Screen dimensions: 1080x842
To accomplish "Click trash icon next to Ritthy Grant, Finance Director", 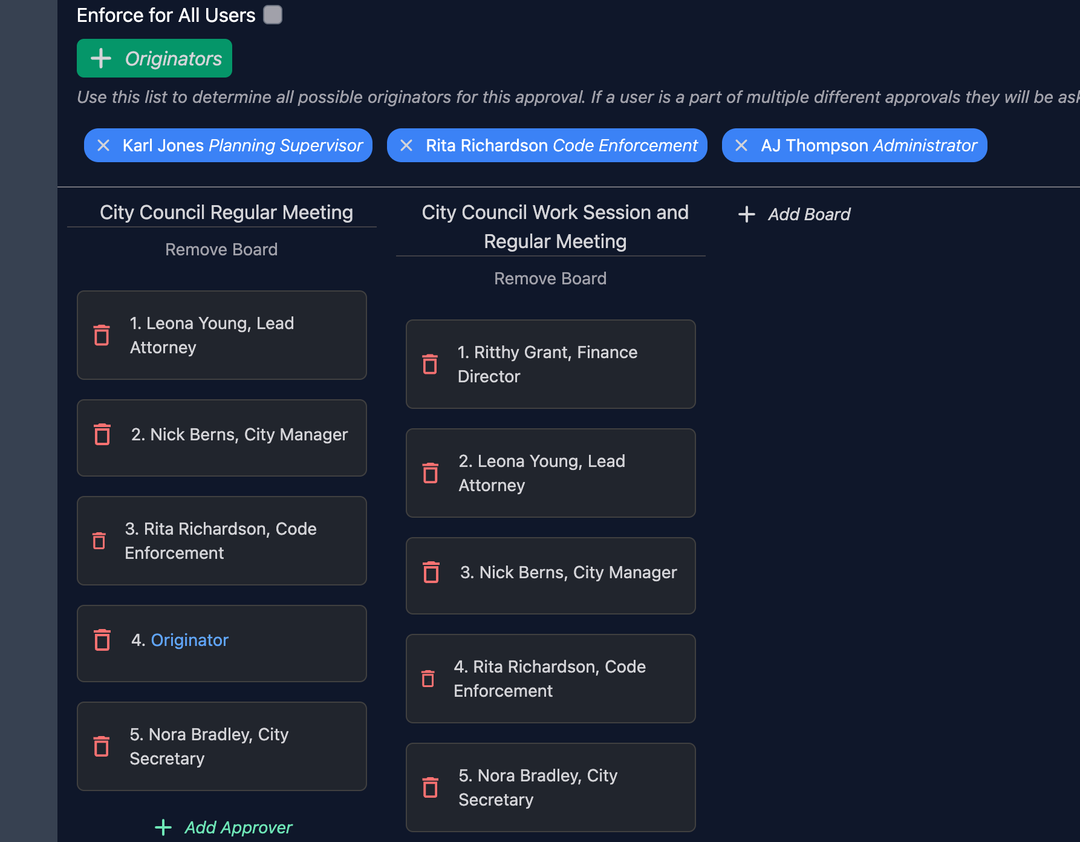I will click(430, 364).
